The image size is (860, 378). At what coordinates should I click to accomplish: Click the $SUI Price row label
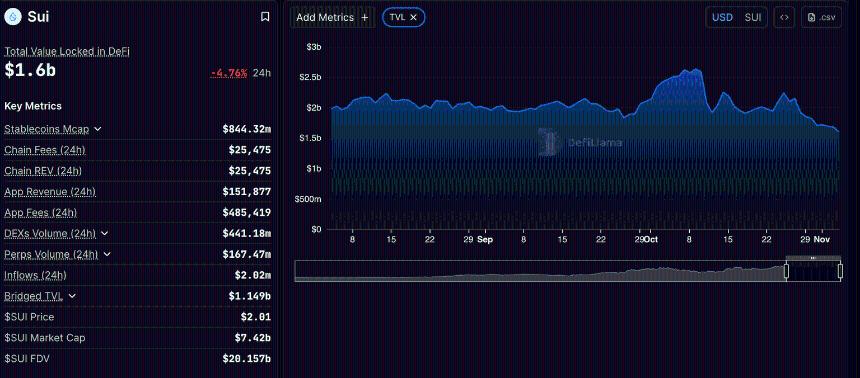point(29,317)
